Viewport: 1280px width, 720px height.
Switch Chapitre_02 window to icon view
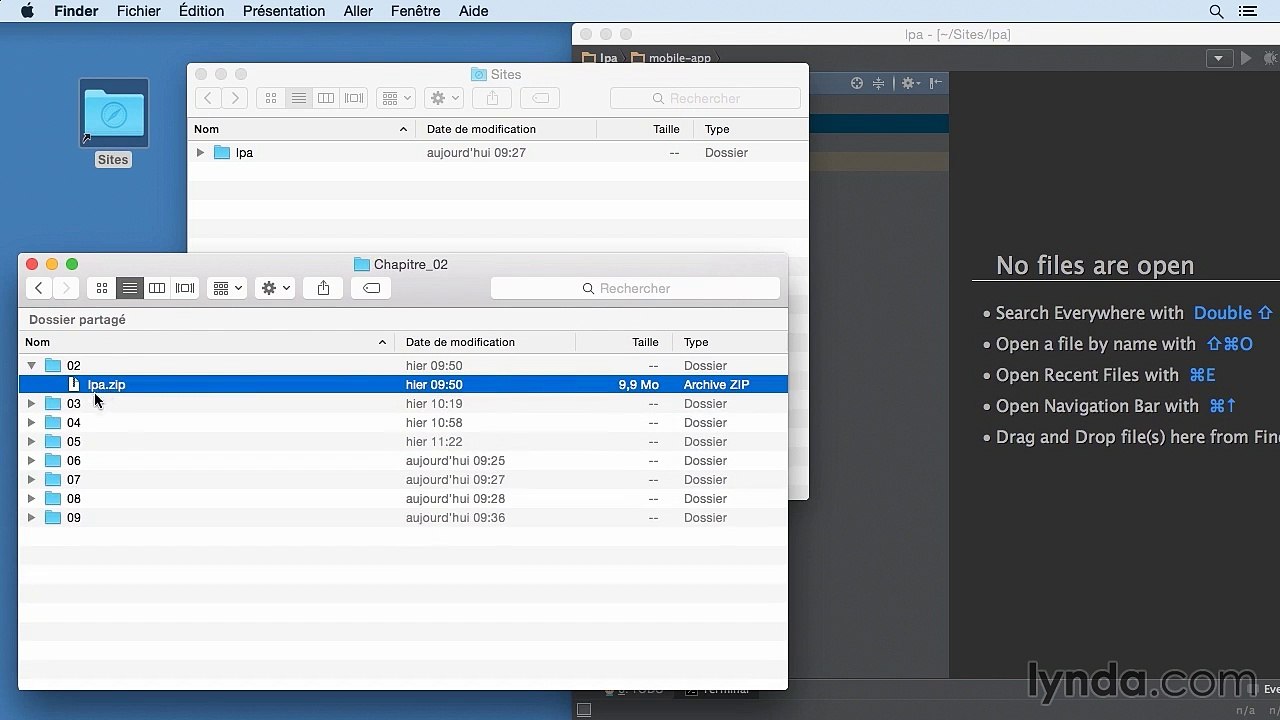(102, 288)
